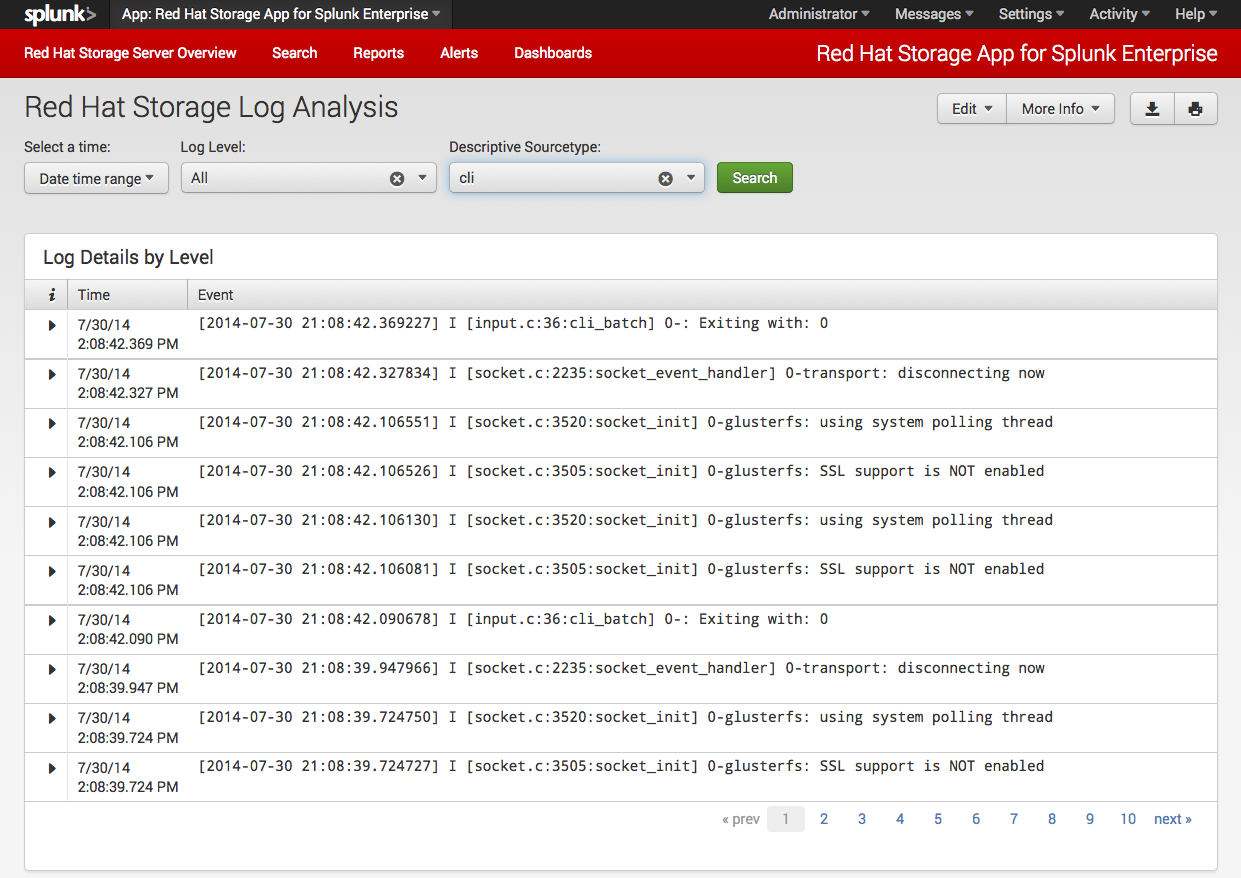This screenshot has height=878, width=1241.
Task: Open the Dashboards nav item
Action: coord(553,53)
